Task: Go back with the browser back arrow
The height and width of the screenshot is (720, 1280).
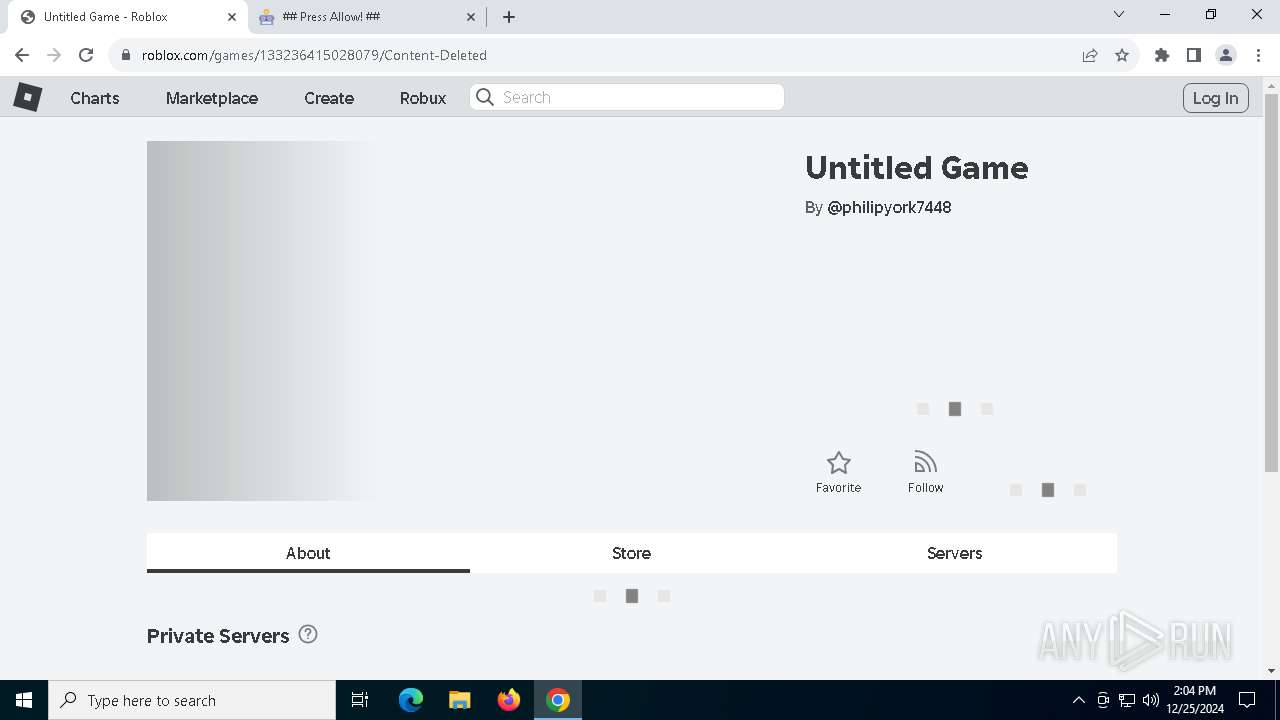Action: tap(22, 55)
